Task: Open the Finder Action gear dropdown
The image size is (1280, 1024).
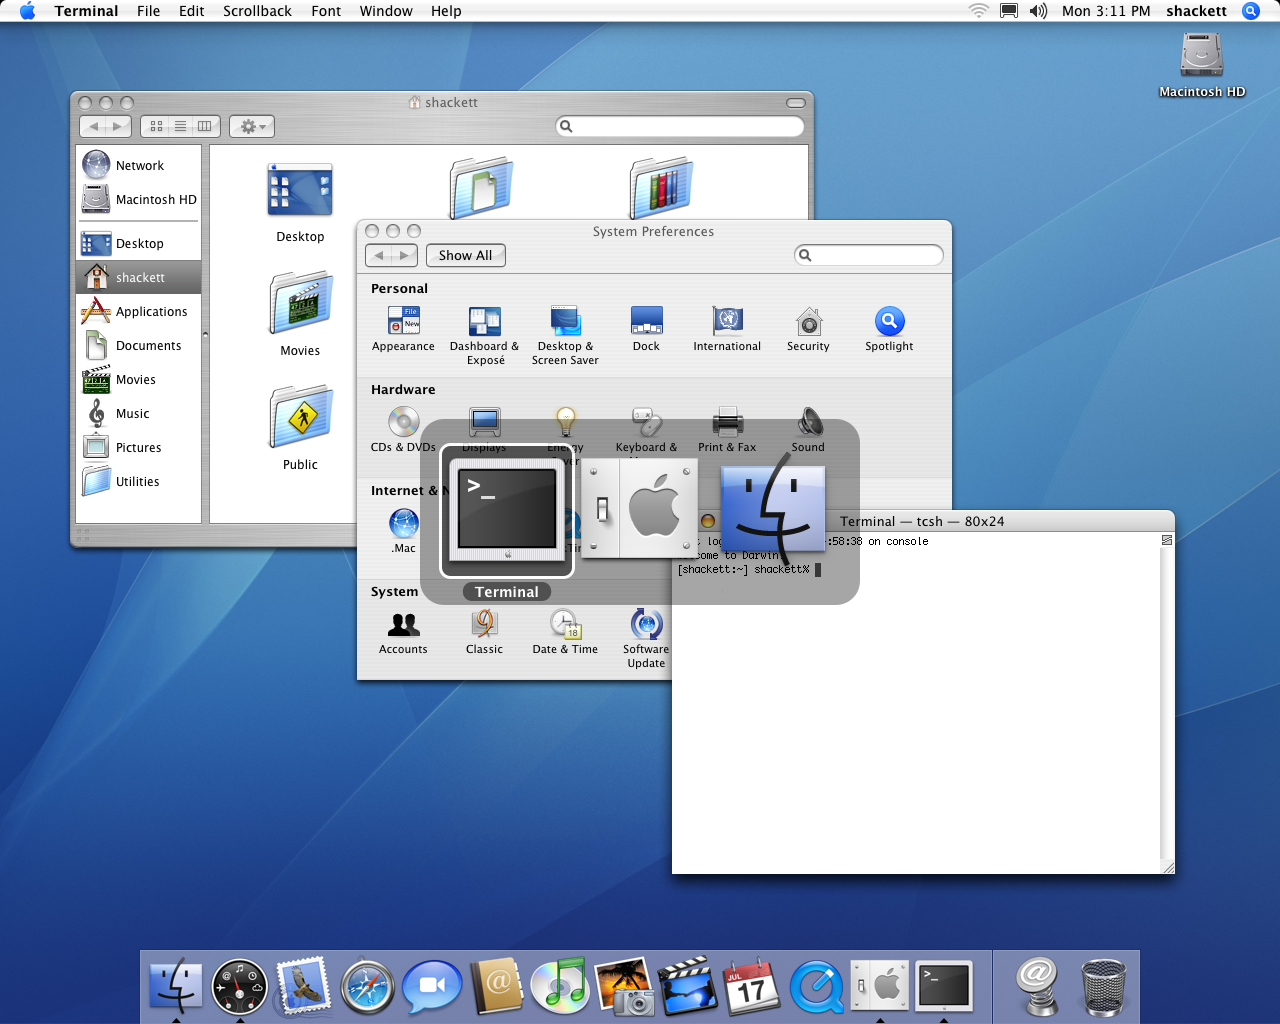Action: 251,126
